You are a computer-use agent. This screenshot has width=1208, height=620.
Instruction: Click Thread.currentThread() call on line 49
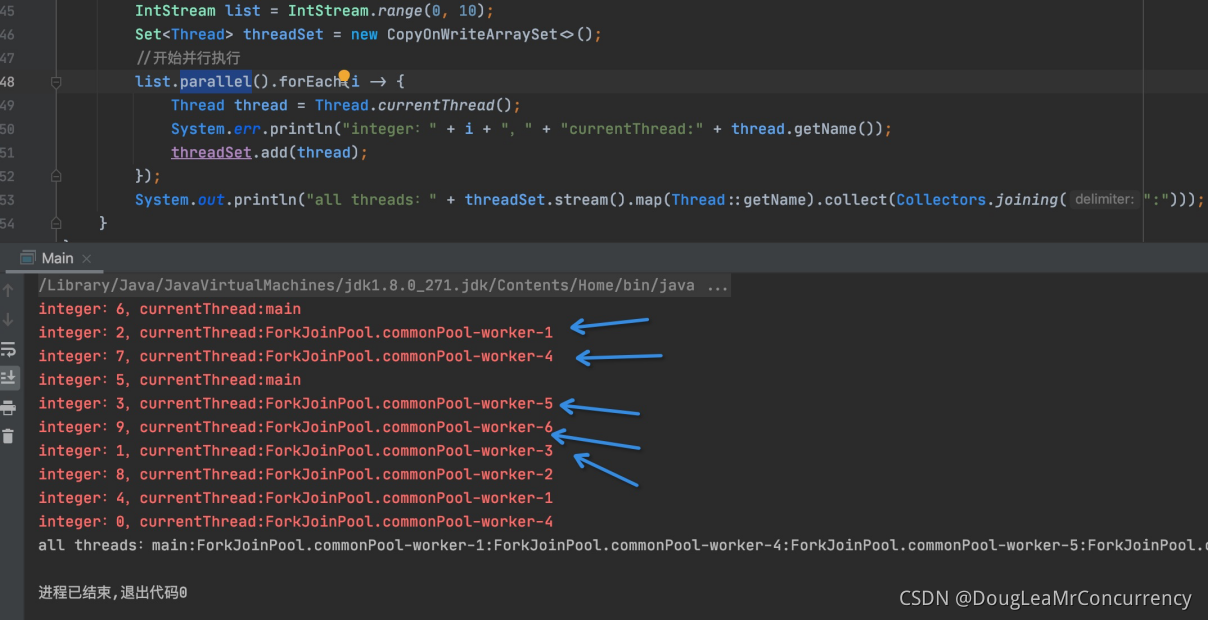417,105
